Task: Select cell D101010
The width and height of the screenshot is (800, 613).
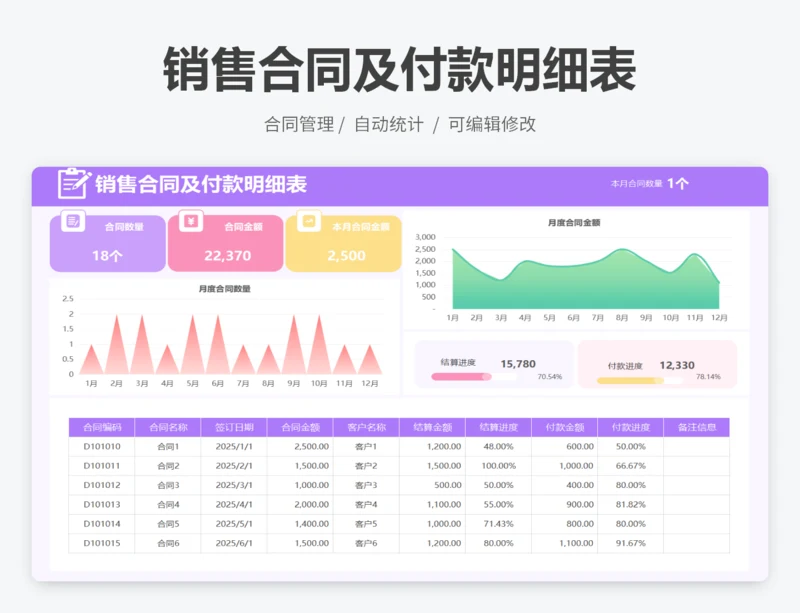Action: (102, 447)
